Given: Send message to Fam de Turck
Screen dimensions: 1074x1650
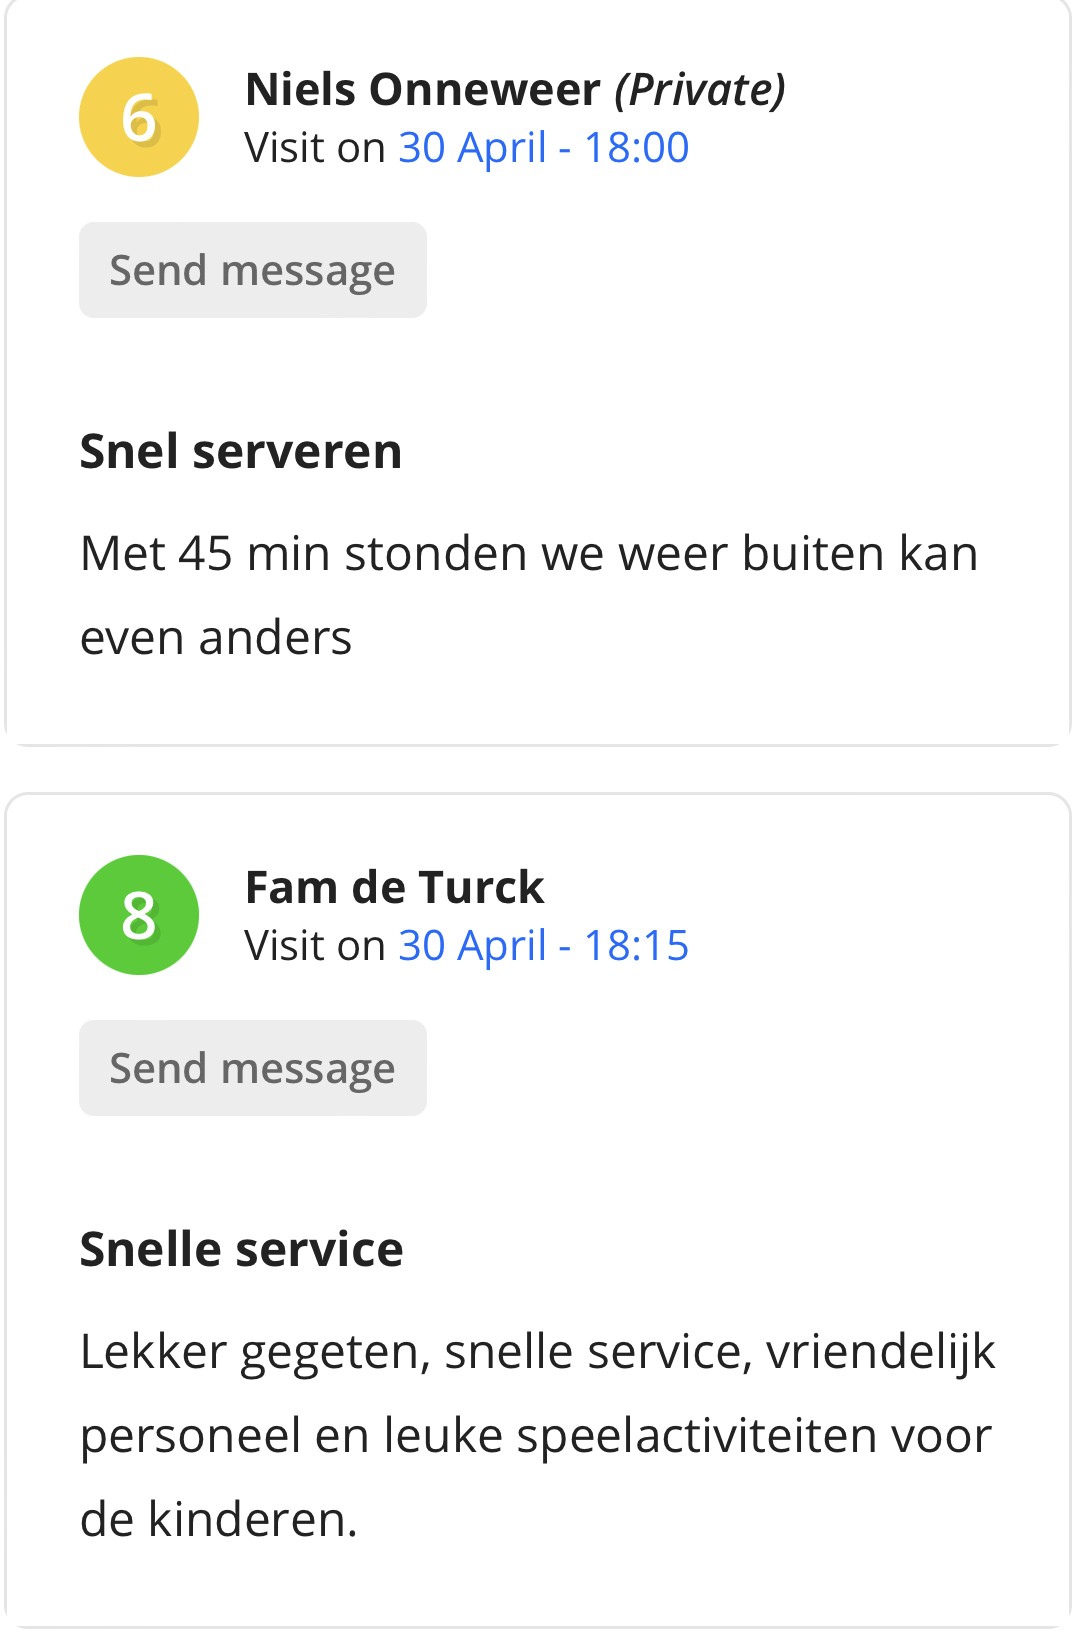Looking at the screenshot, I should (253, 1068).
